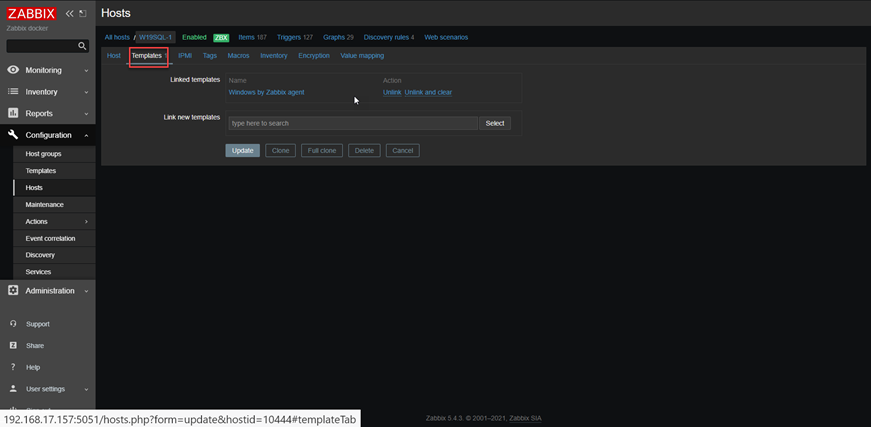The height and width of the screenshot is (427, 871).
Task: Click the Update button
Action: click(x=243, y=150)
